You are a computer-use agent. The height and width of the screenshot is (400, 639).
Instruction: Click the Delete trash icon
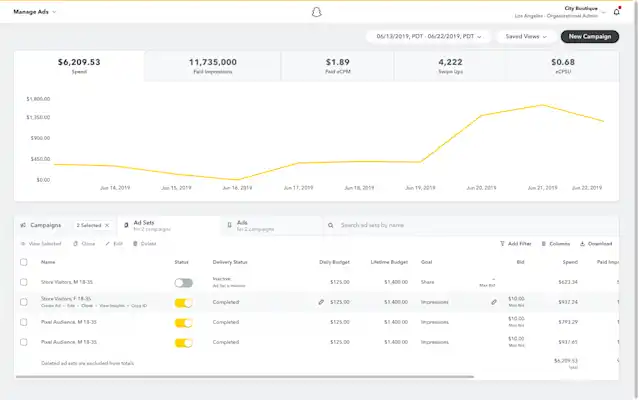pos(135,244)
